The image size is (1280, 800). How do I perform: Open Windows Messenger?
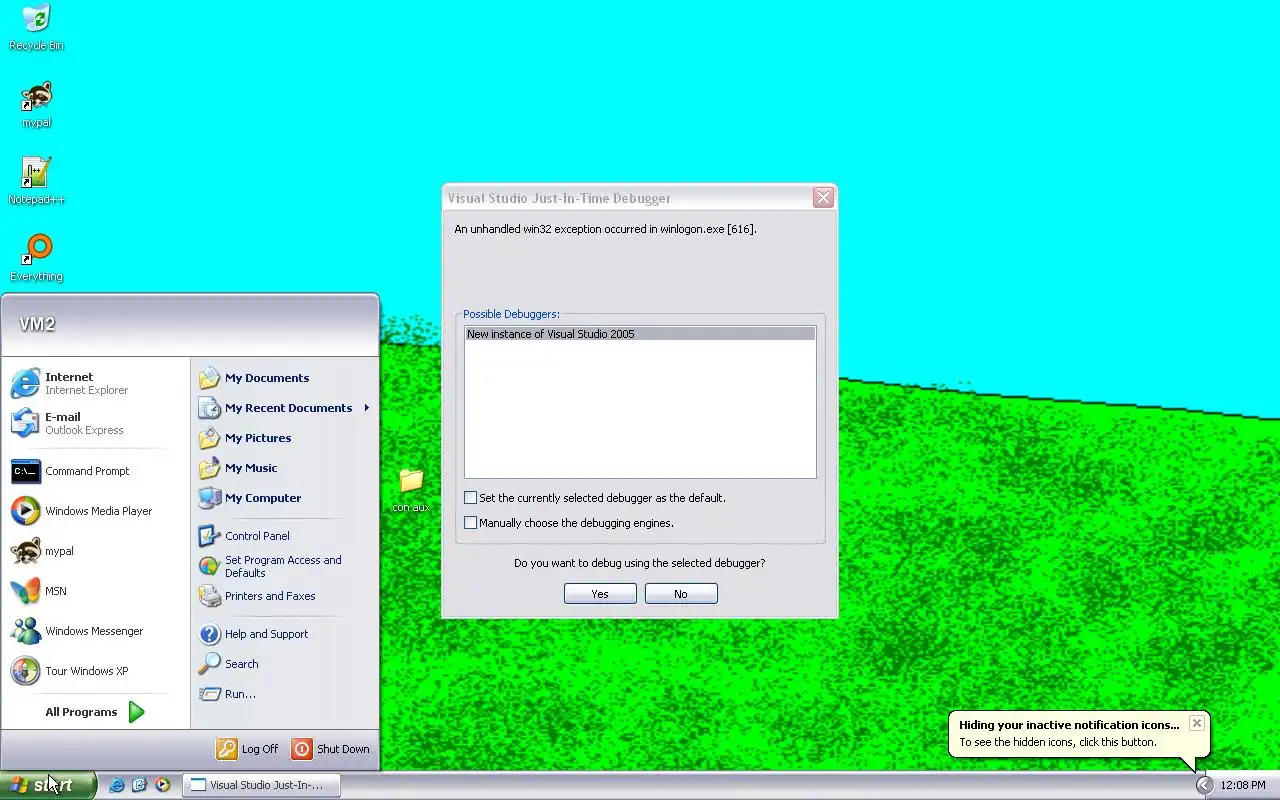click(x=96, y=631)
